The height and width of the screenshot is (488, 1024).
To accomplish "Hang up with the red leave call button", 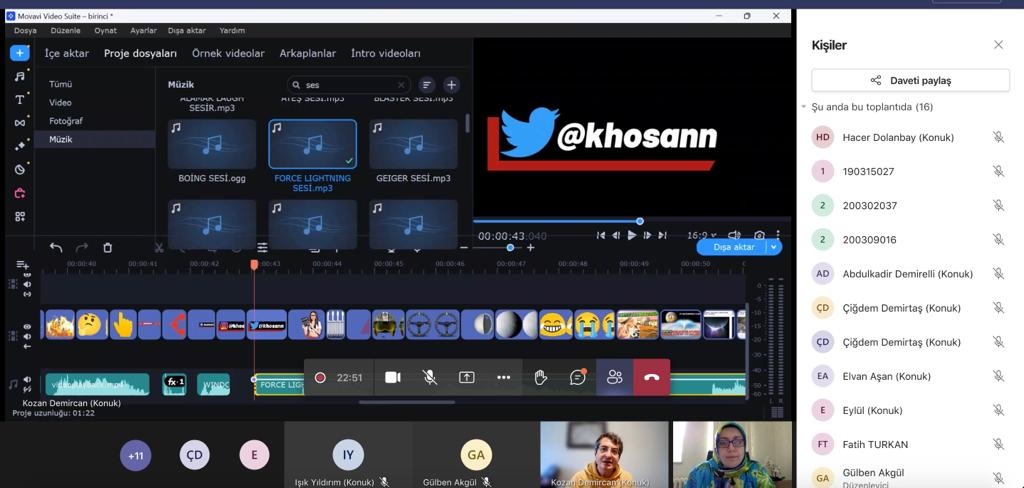I will tap(651, 377).
